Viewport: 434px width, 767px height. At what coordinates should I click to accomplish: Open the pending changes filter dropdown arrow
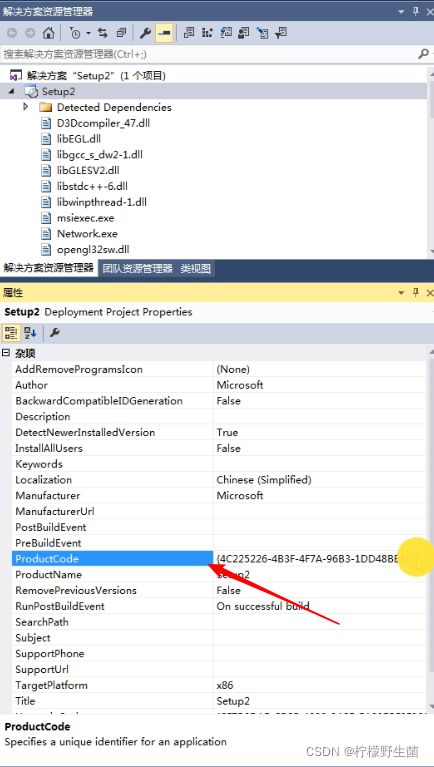click(89, 33)
